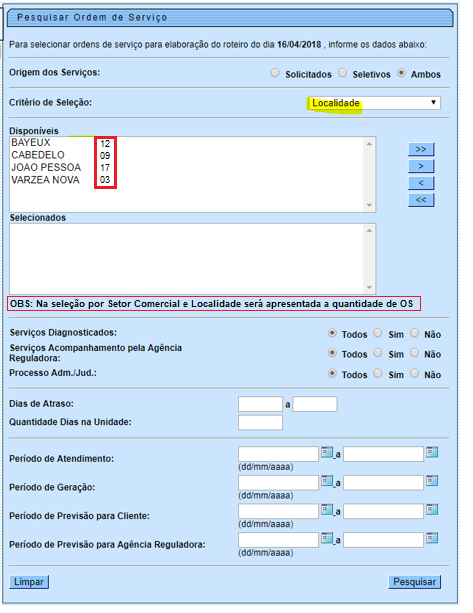Image resolution: width=473 pixels, height=613 pixels.
Task: Focus the Período de Atendimento end date field
Action: tap(383, 454)
